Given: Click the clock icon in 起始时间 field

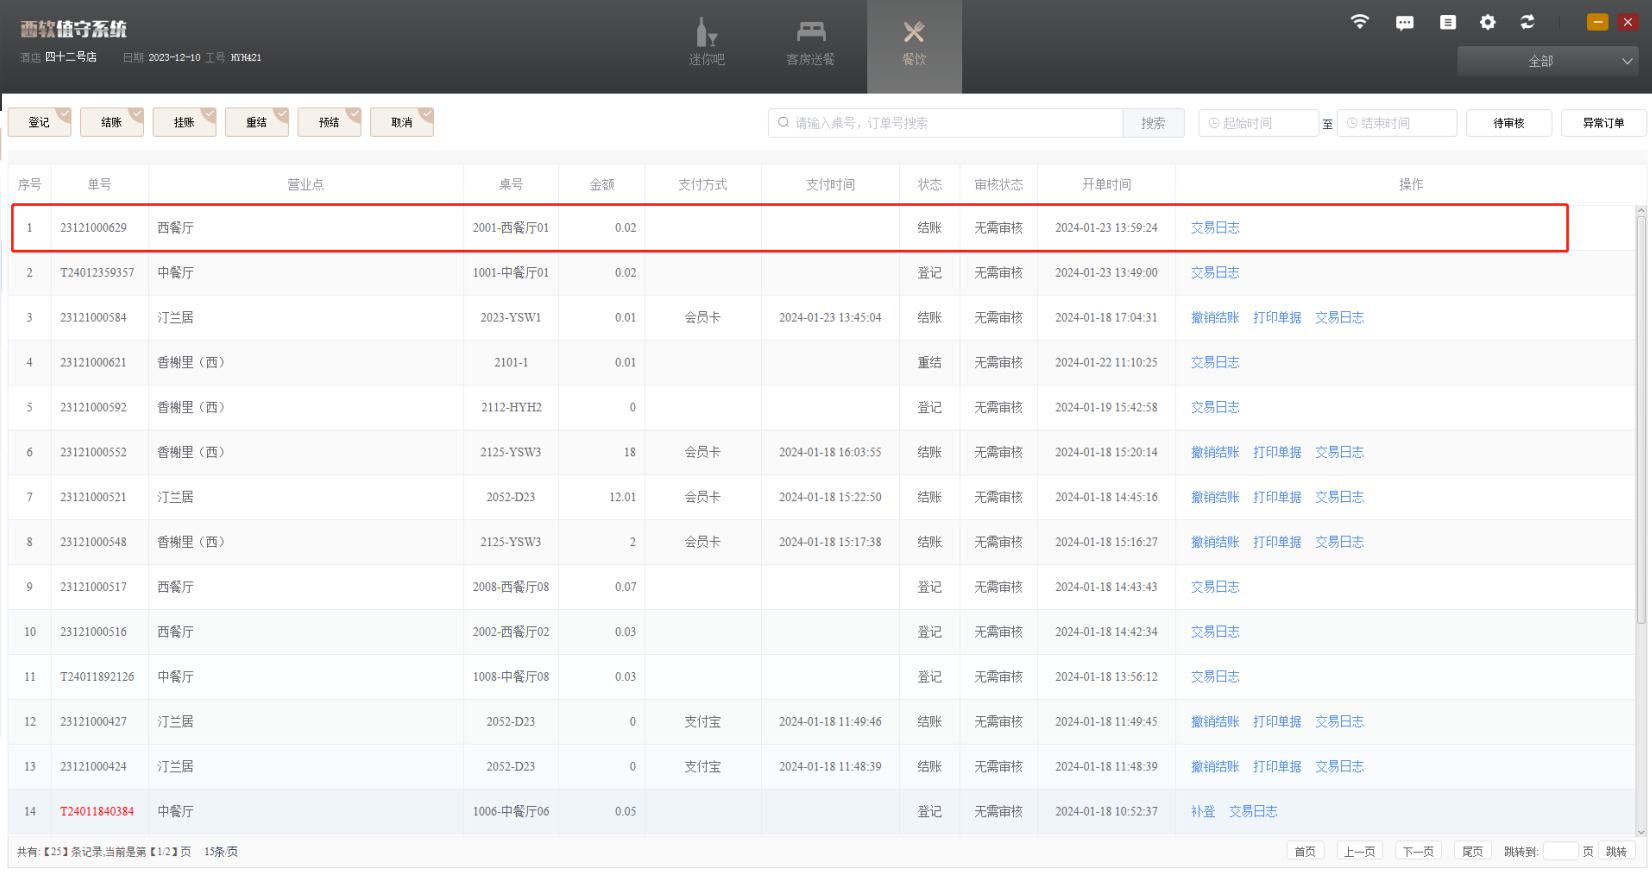Looking at the screenshot, I should click(1214, 123).
